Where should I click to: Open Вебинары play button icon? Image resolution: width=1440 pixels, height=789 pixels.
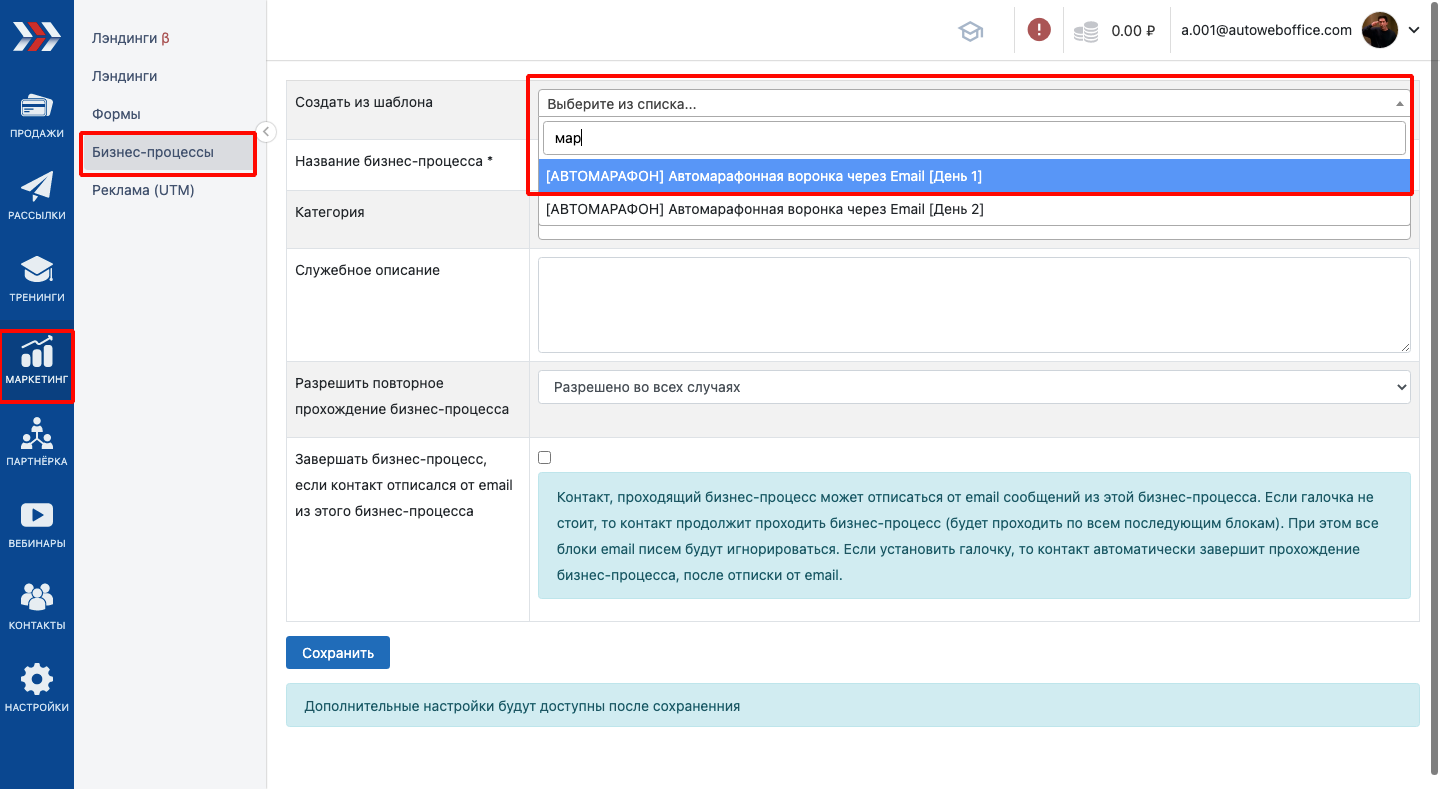click(x=37, y=523)
